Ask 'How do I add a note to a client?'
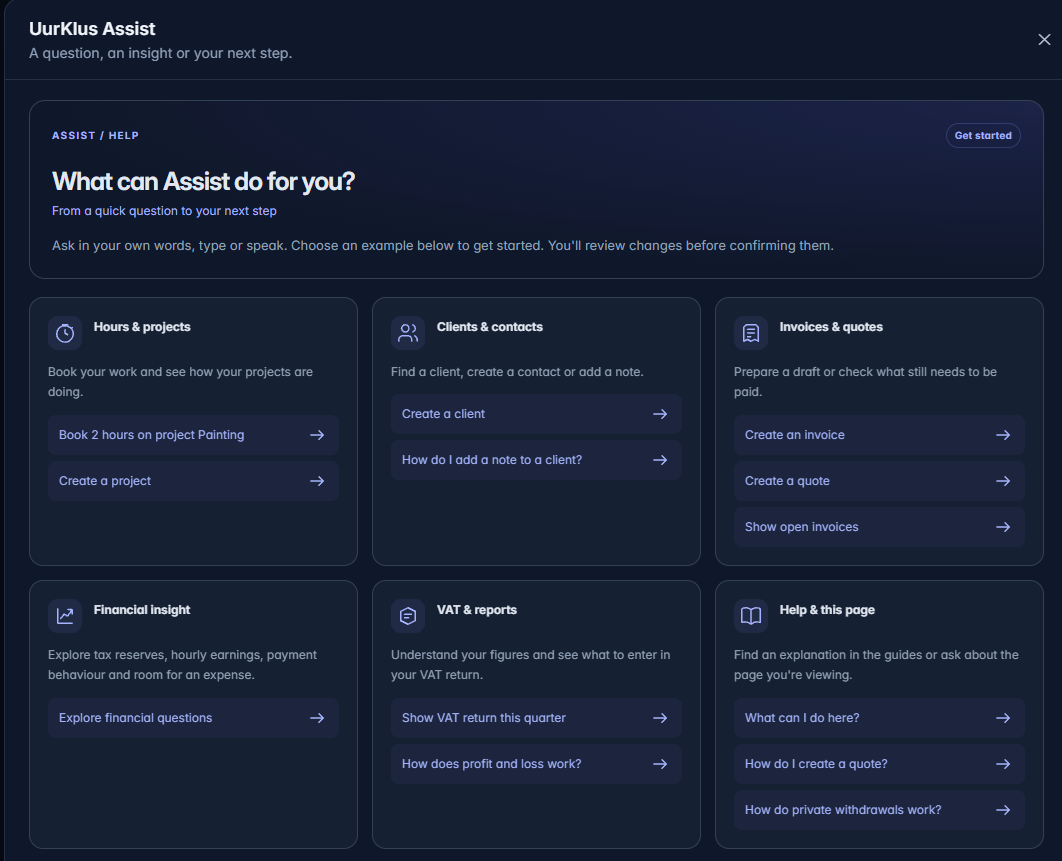This screenshot has height=861, width=1062. click(x=536, y=460)
